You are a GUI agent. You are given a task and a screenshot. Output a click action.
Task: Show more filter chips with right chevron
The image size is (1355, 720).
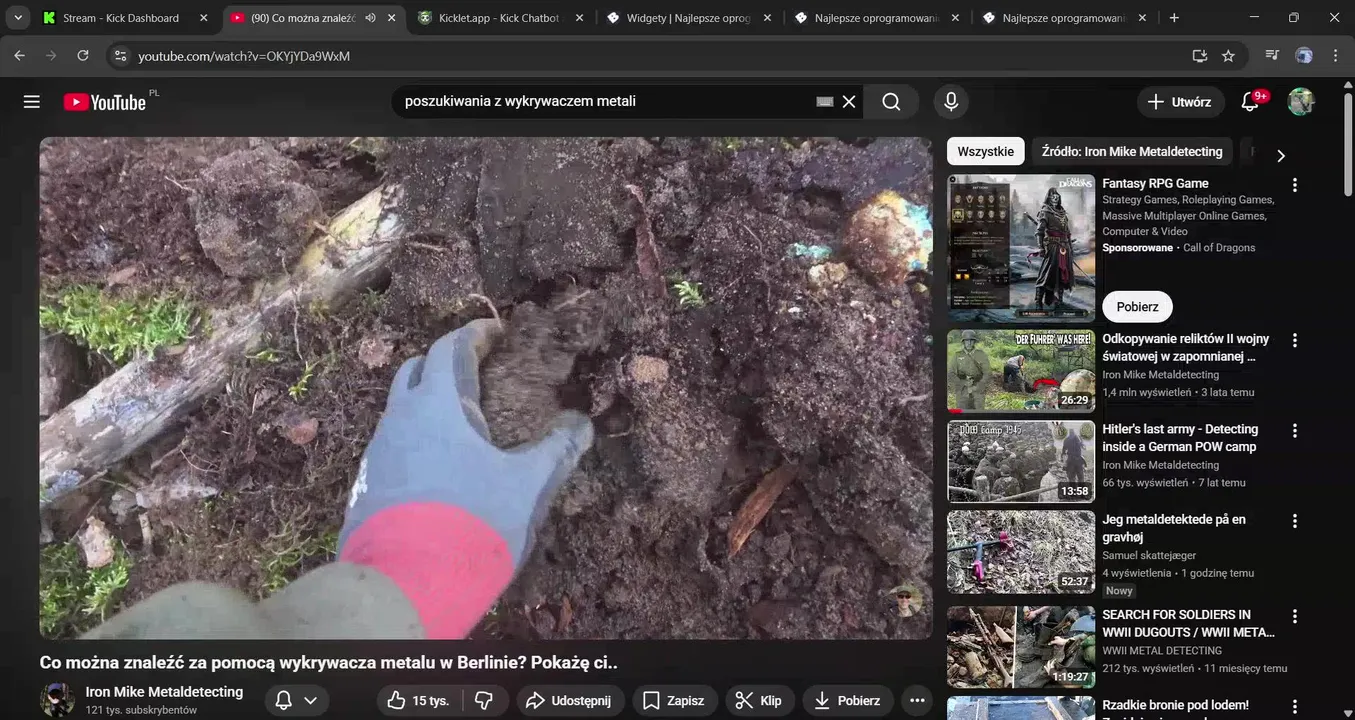[1281, 155]
